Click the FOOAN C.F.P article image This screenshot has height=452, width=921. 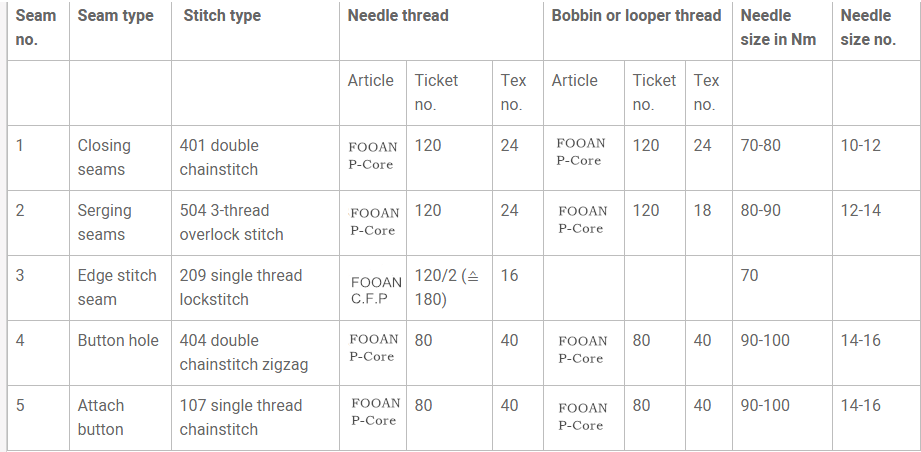pos(376,291)
